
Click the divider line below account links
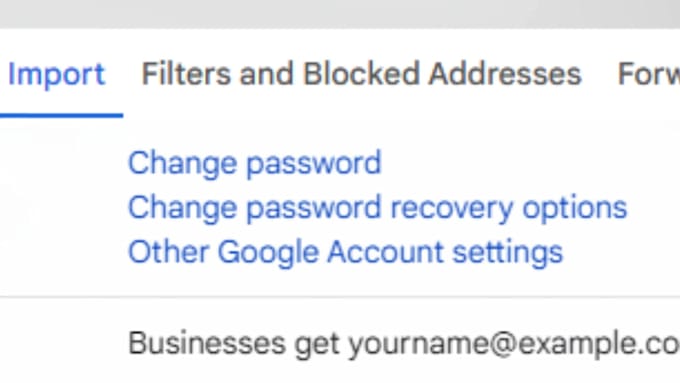pos(340,298)
